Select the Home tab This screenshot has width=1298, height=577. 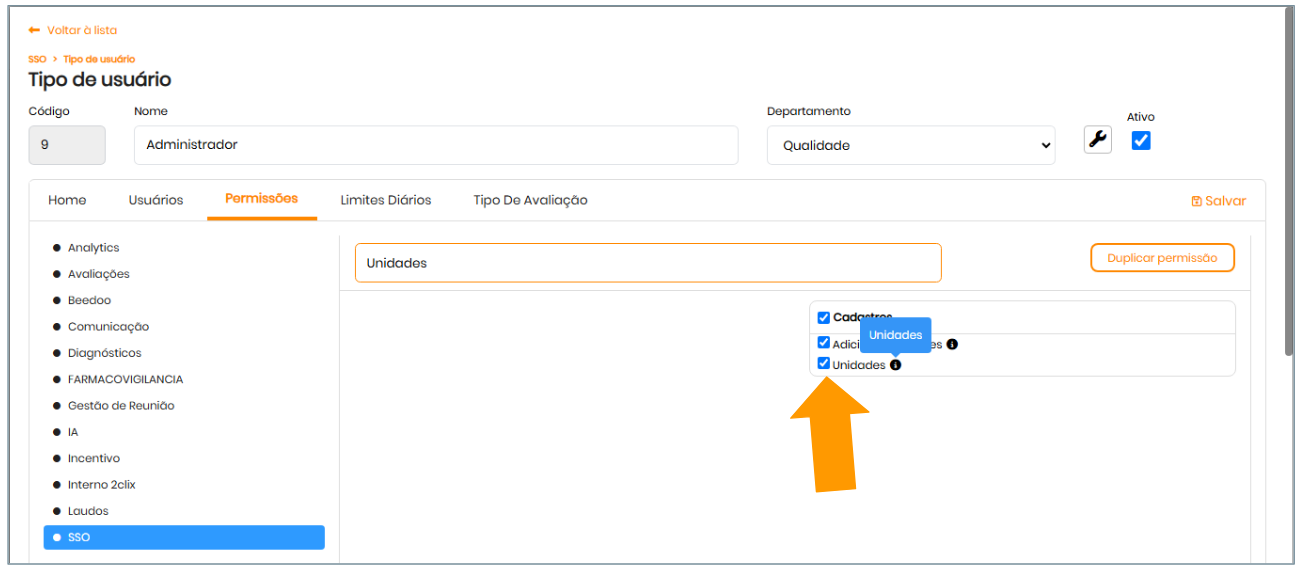[x=67, y=200]
